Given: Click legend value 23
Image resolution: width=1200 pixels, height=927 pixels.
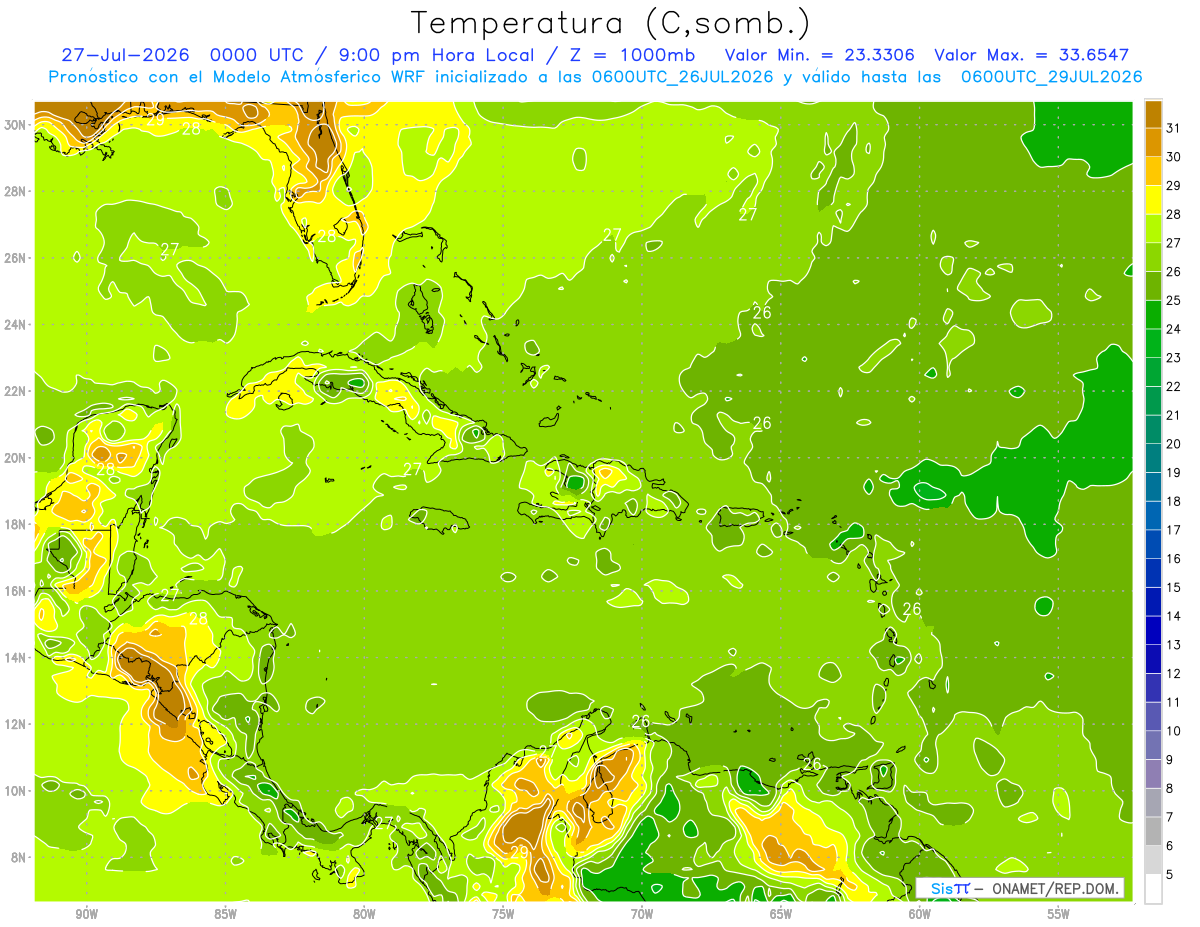Looking at the screenshot, I should coord(1173,358).
